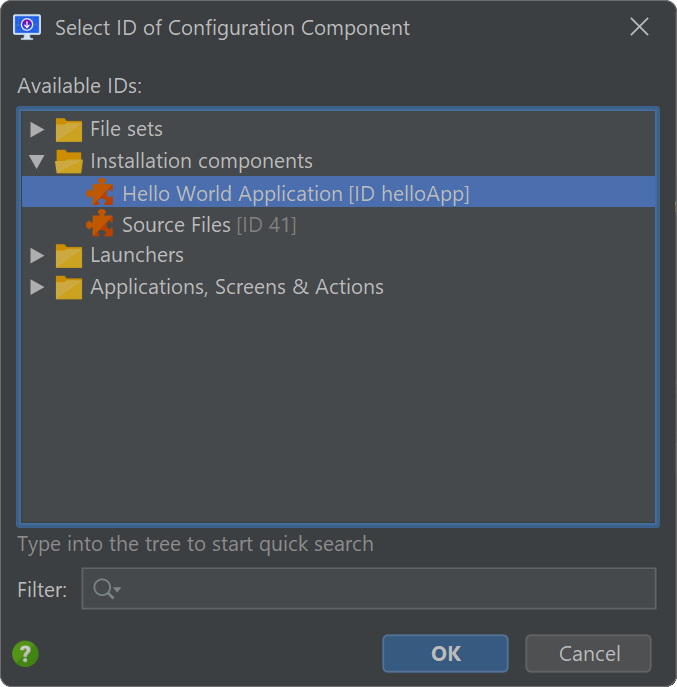Click the File sets folder icon
This screenshot has width=677, height=687.
(x=69, y=130)
